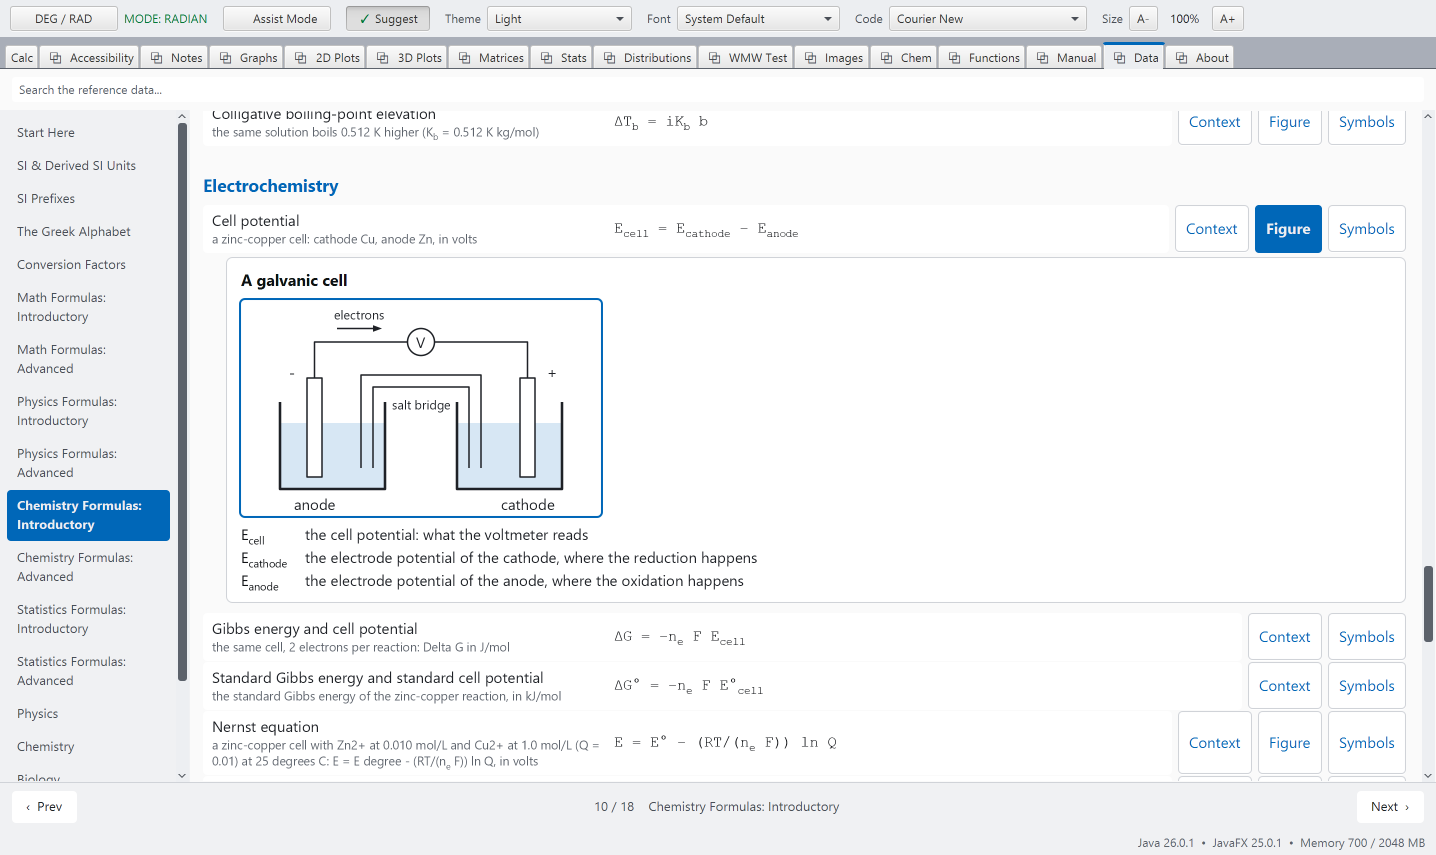Show Symbols for Gibbs energy and cell potential

(1366, 637)
